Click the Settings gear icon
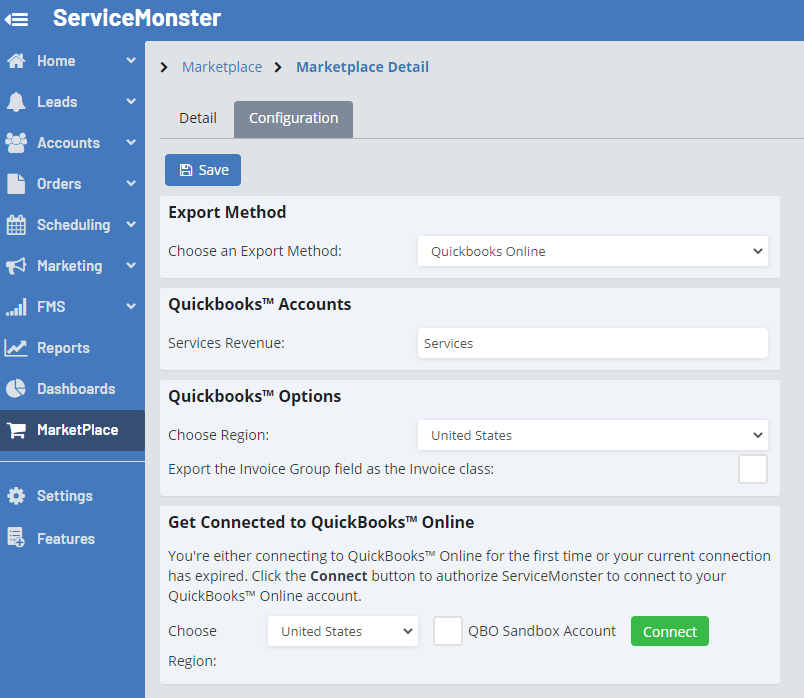804x698 pixels. coord(16,496)
